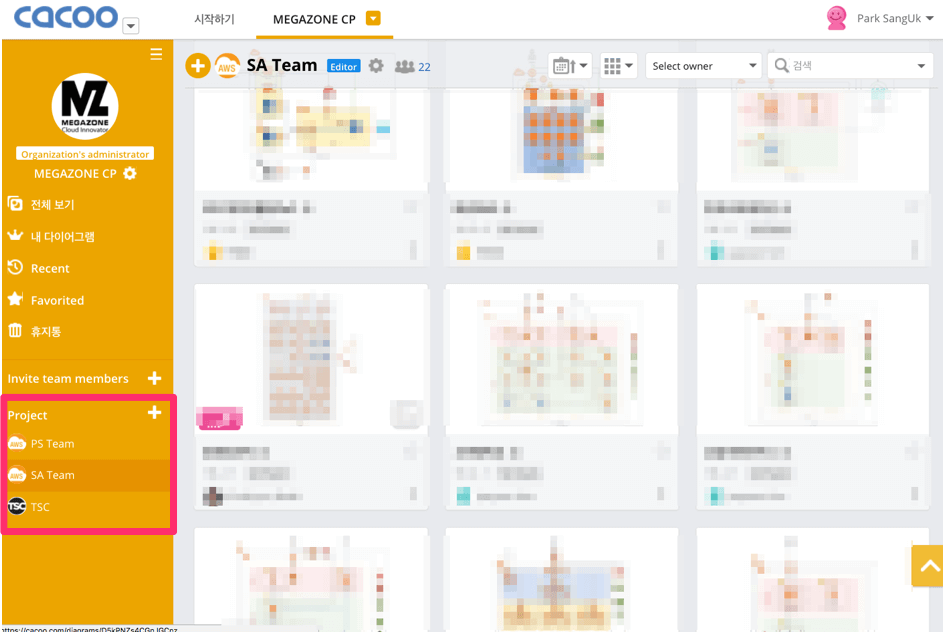
Task: Open dropdown next to Cacoo logo
Action: pyautogui.click(x=130, y=27)
